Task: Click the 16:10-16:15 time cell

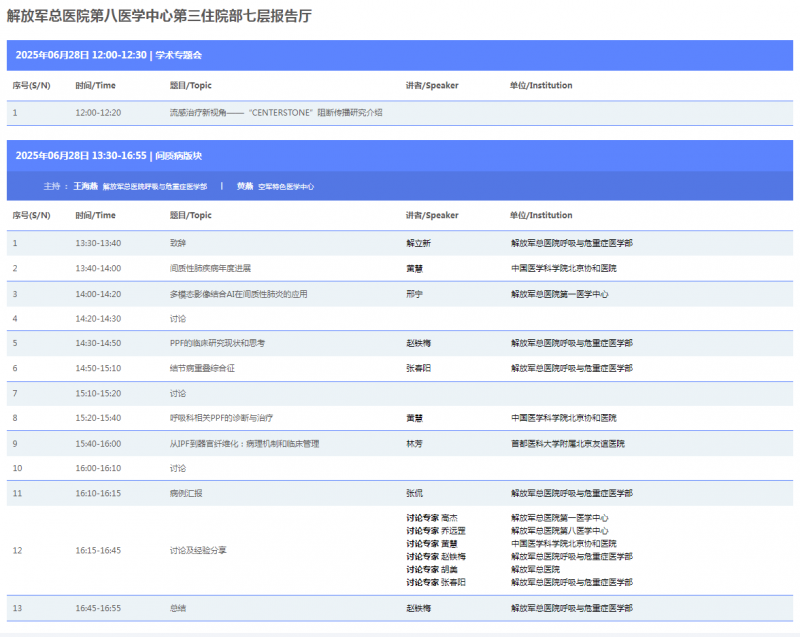Action: pyautogui.click(x=98, y=494)
